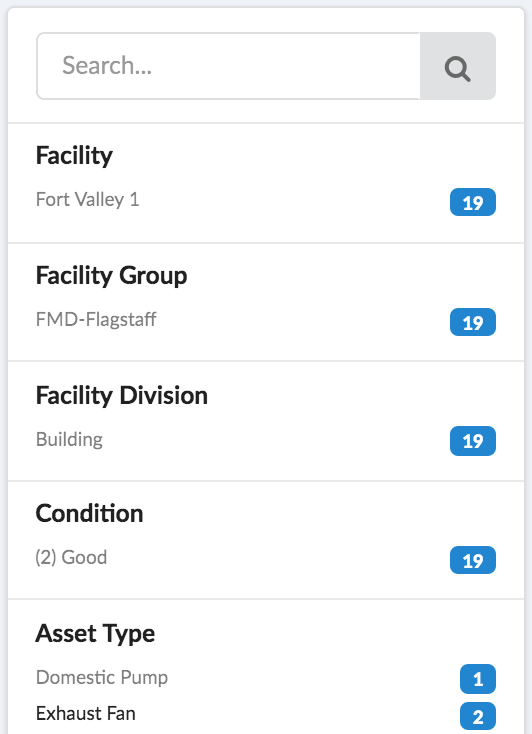Click the Condition section heading
Viewport: 532px width, 734px height.
[89, 513]
